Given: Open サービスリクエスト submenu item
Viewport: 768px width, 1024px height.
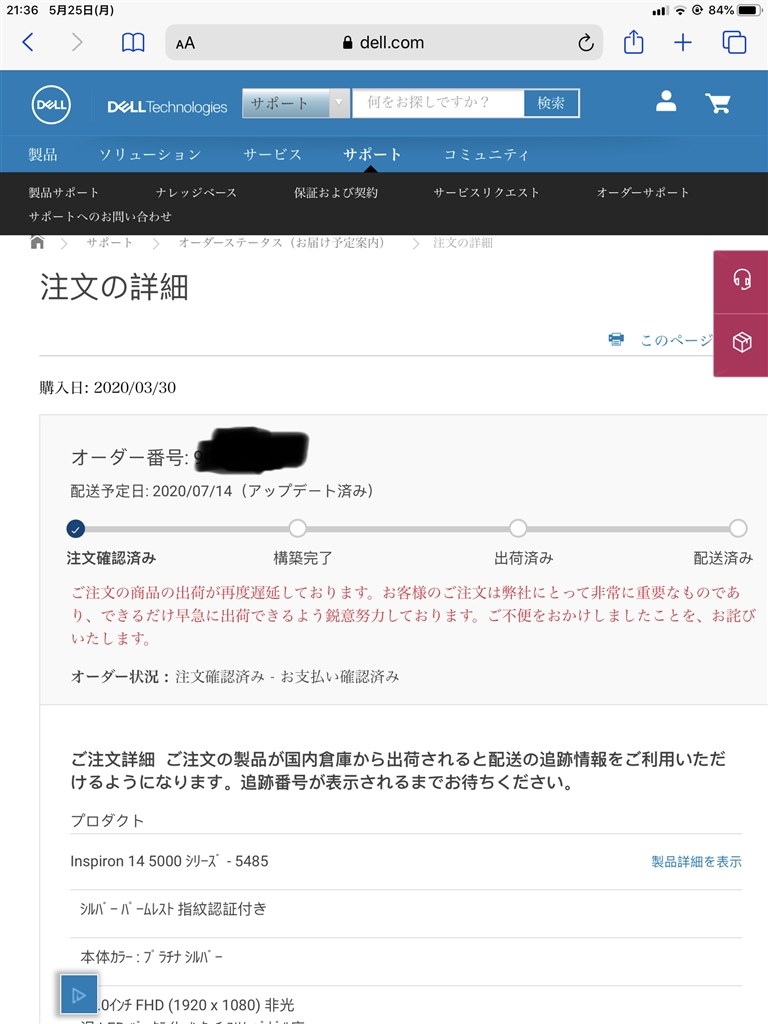Looking at the screenshot, I should (487, 192).
